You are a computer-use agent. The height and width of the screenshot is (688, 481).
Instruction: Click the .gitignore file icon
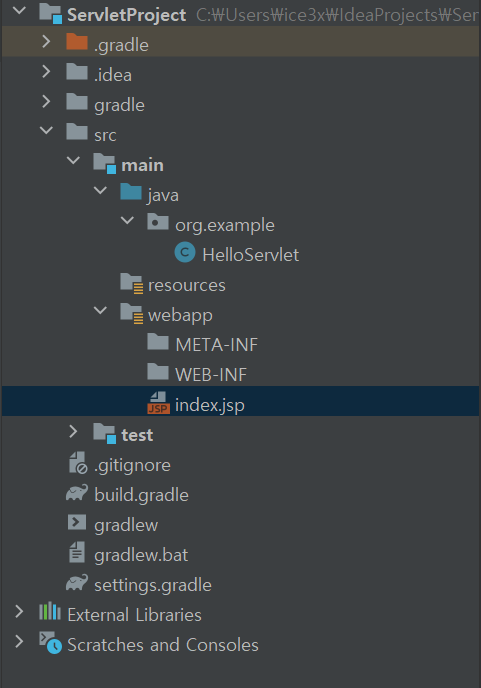78,463
